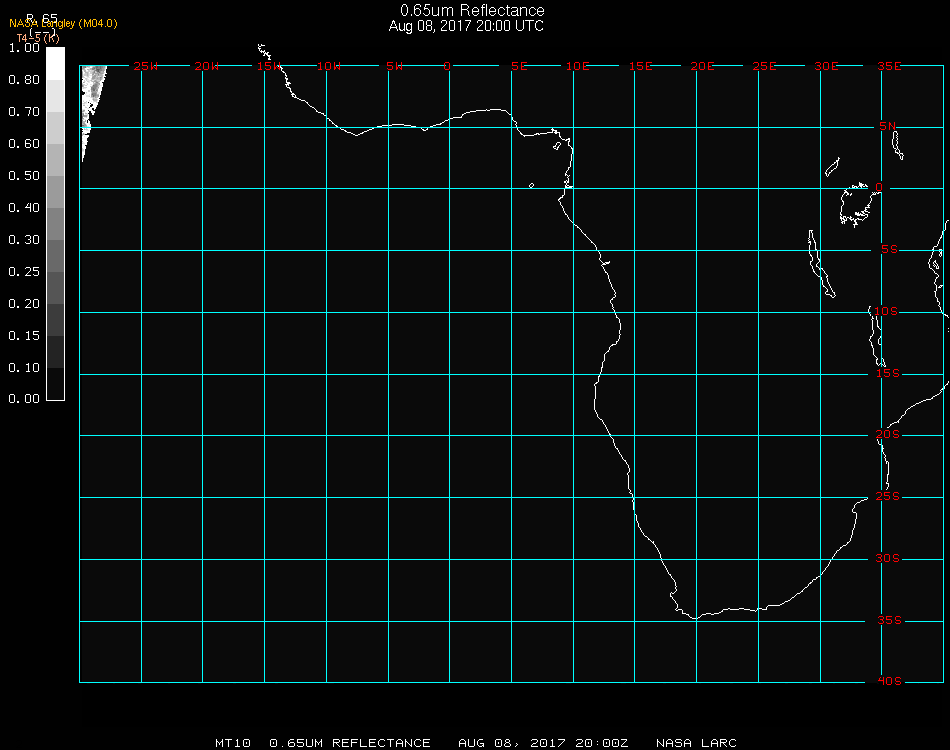Click the colorbar label '0.70'
This screenshot has height=750, width=950.
pos(24,112)
